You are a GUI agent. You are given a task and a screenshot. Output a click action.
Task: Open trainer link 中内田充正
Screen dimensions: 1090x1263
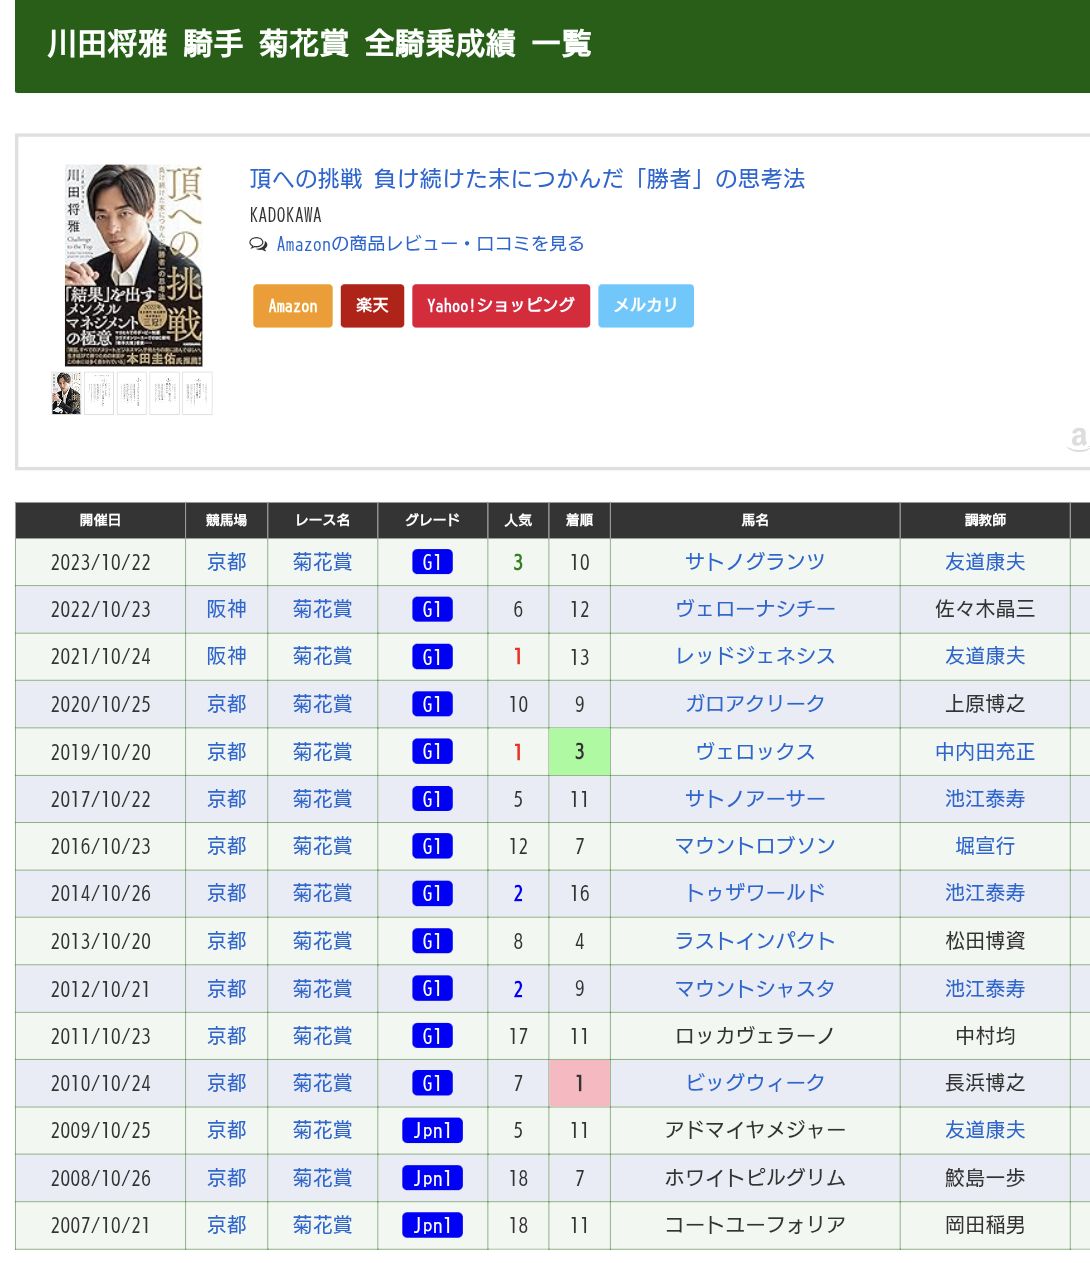[x=984, y=752]
